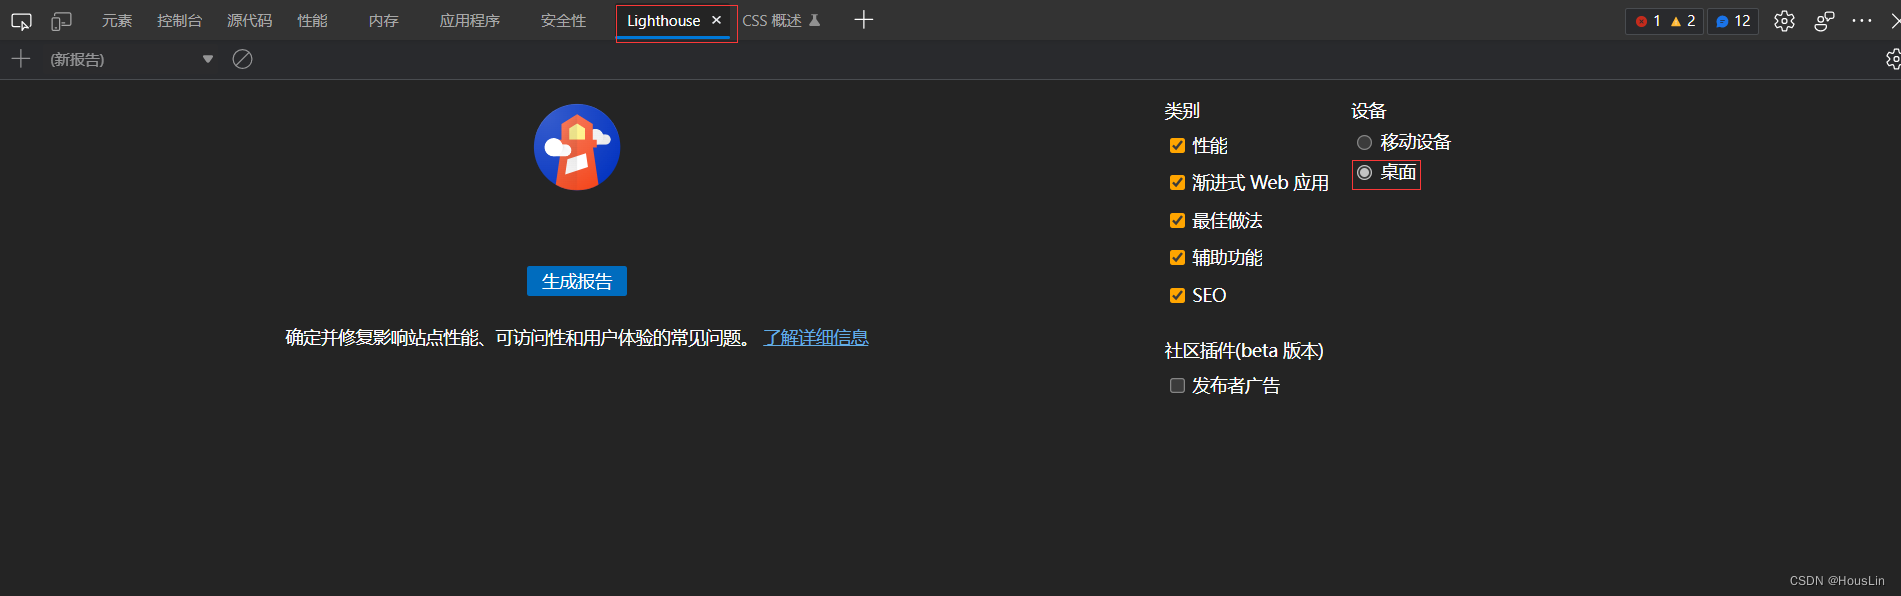Click the feedback people icon
Image resolution: width=1901 pixels, height=596 pixels.
pyautogui.click(x=1824, y=21)
